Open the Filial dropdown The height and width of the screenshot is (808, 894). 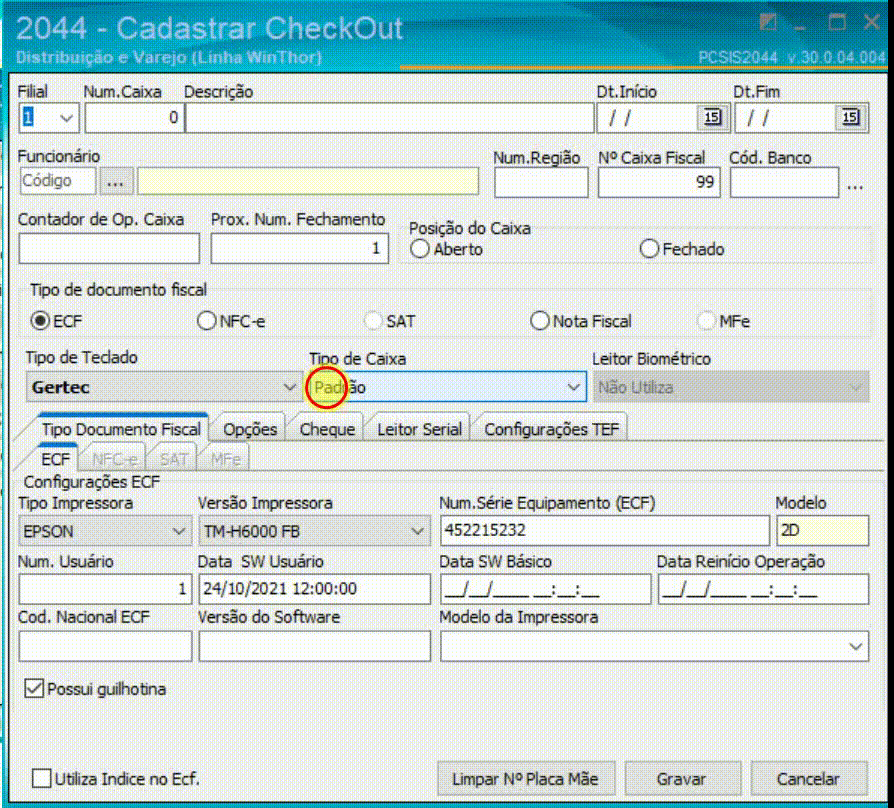point(66,118)
